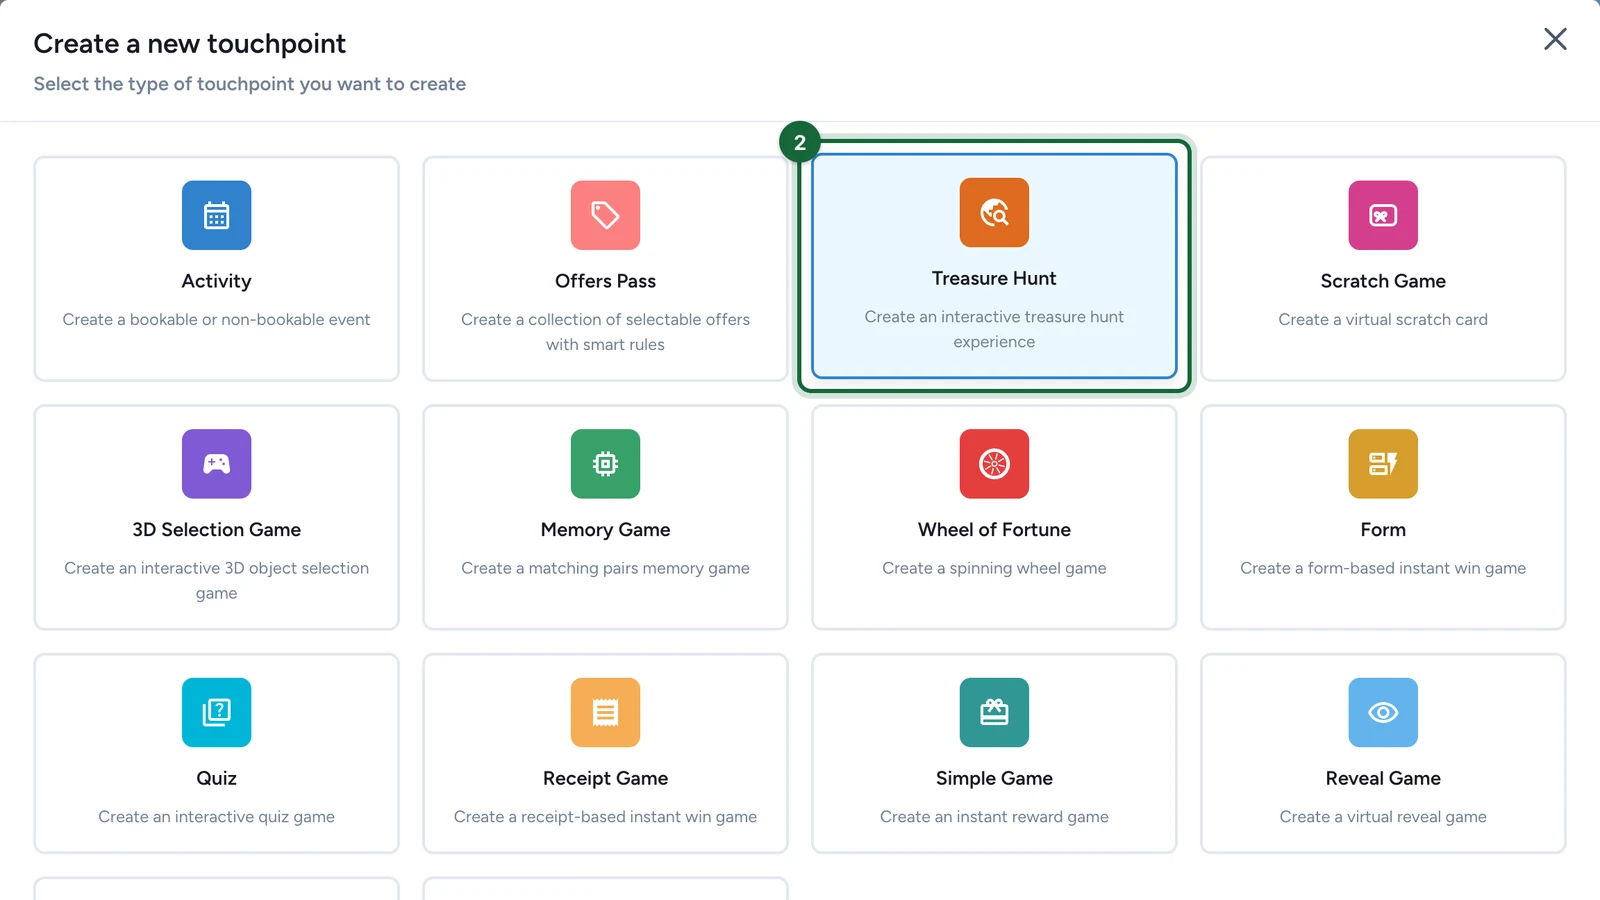Viewport: 1600px width, 900px height.
Task: Select the Quiz title
Action: tap(216, 778)
